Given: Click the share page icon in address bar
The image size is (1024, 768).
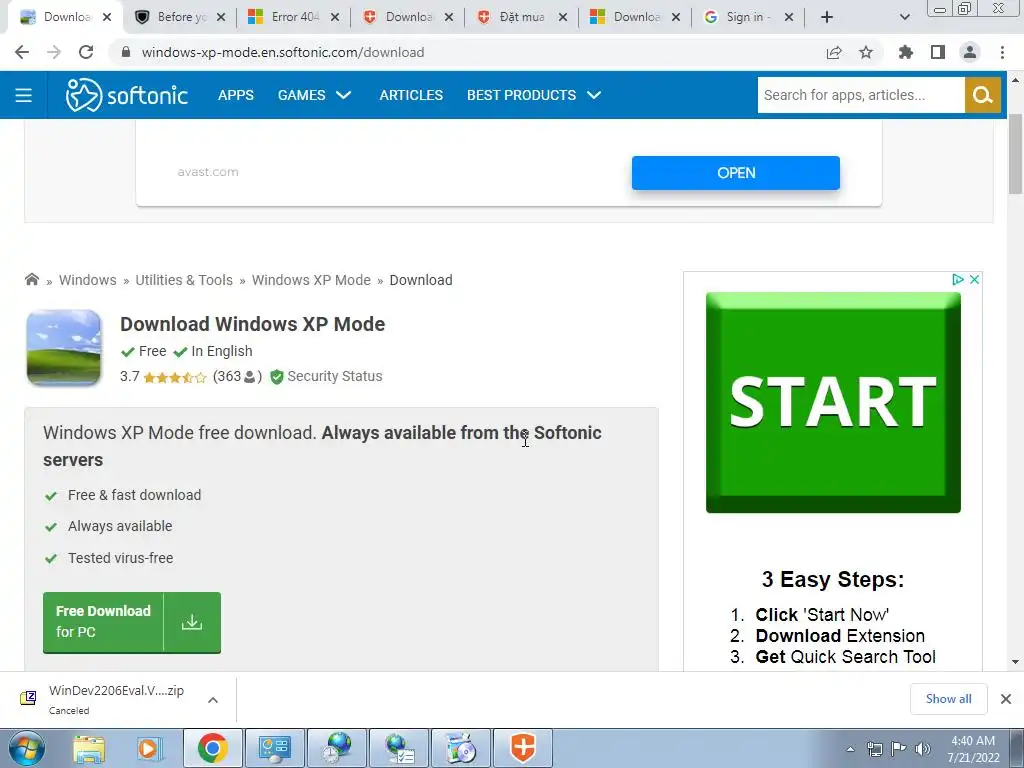Looking at the screenshot, I should coord(834,52).
